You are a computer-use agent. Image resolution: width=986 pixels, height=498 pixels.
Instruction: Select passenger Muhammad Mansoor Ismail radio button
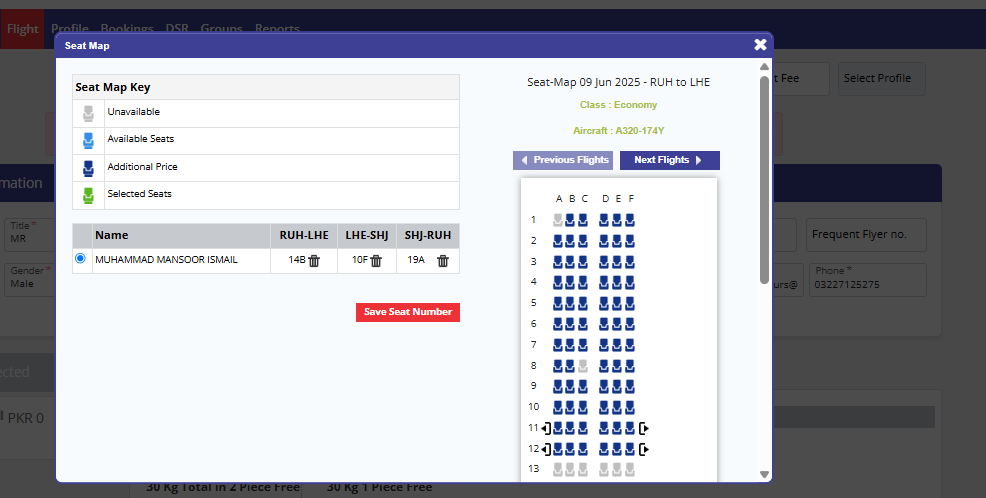click(81, 259)
